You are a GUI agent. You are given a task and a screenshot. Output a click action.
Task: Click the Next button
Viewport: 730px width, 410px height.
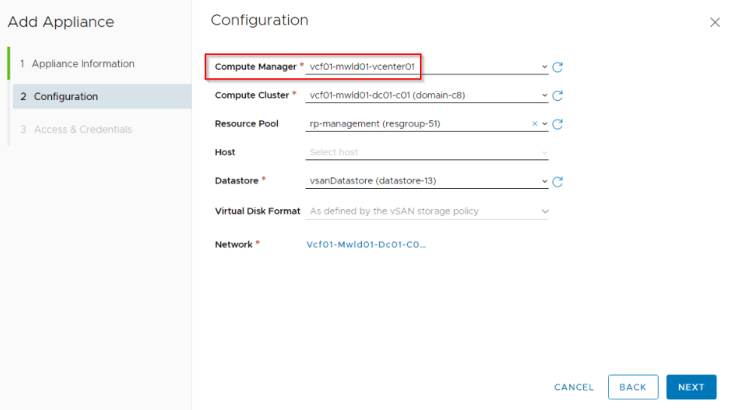click(691, 387)
